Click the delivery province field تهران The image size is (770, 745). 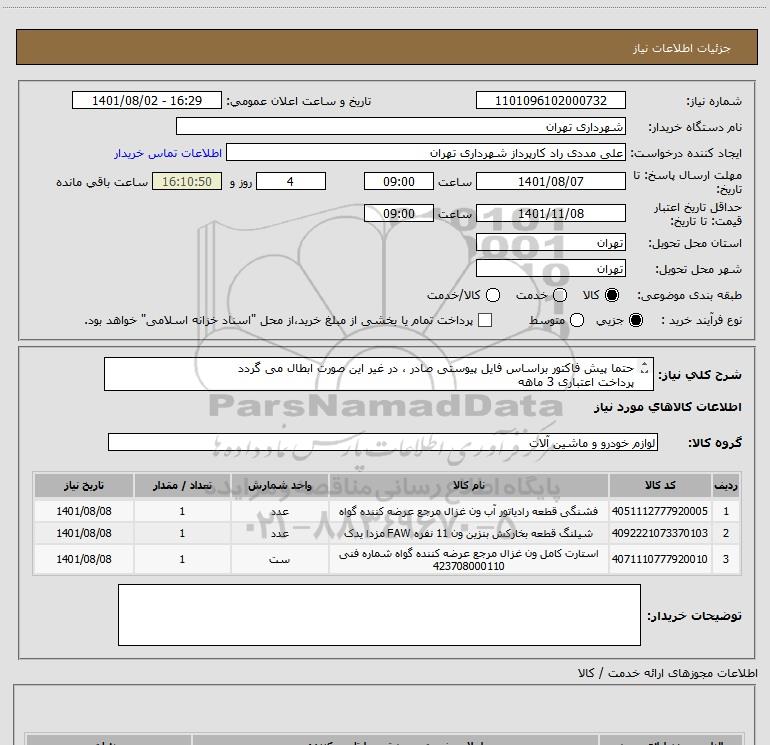pyautogui.click(x=550, y=243)
